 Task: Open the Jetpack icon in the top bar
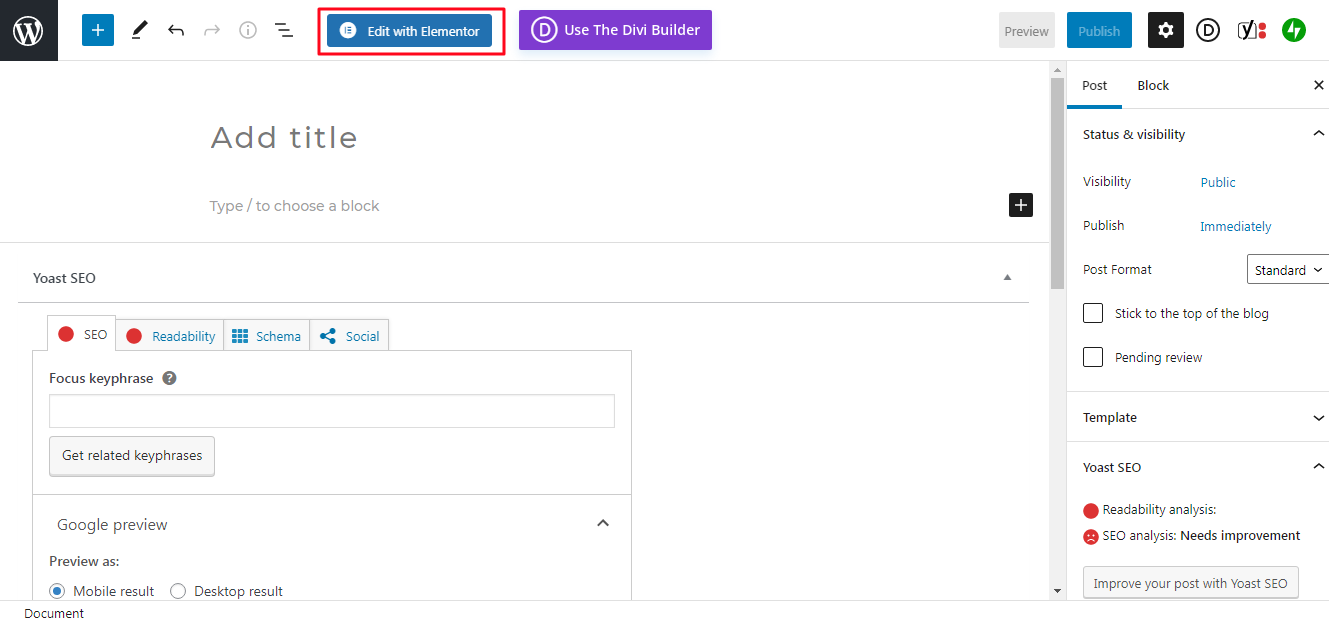click(x=1293, y=30)
